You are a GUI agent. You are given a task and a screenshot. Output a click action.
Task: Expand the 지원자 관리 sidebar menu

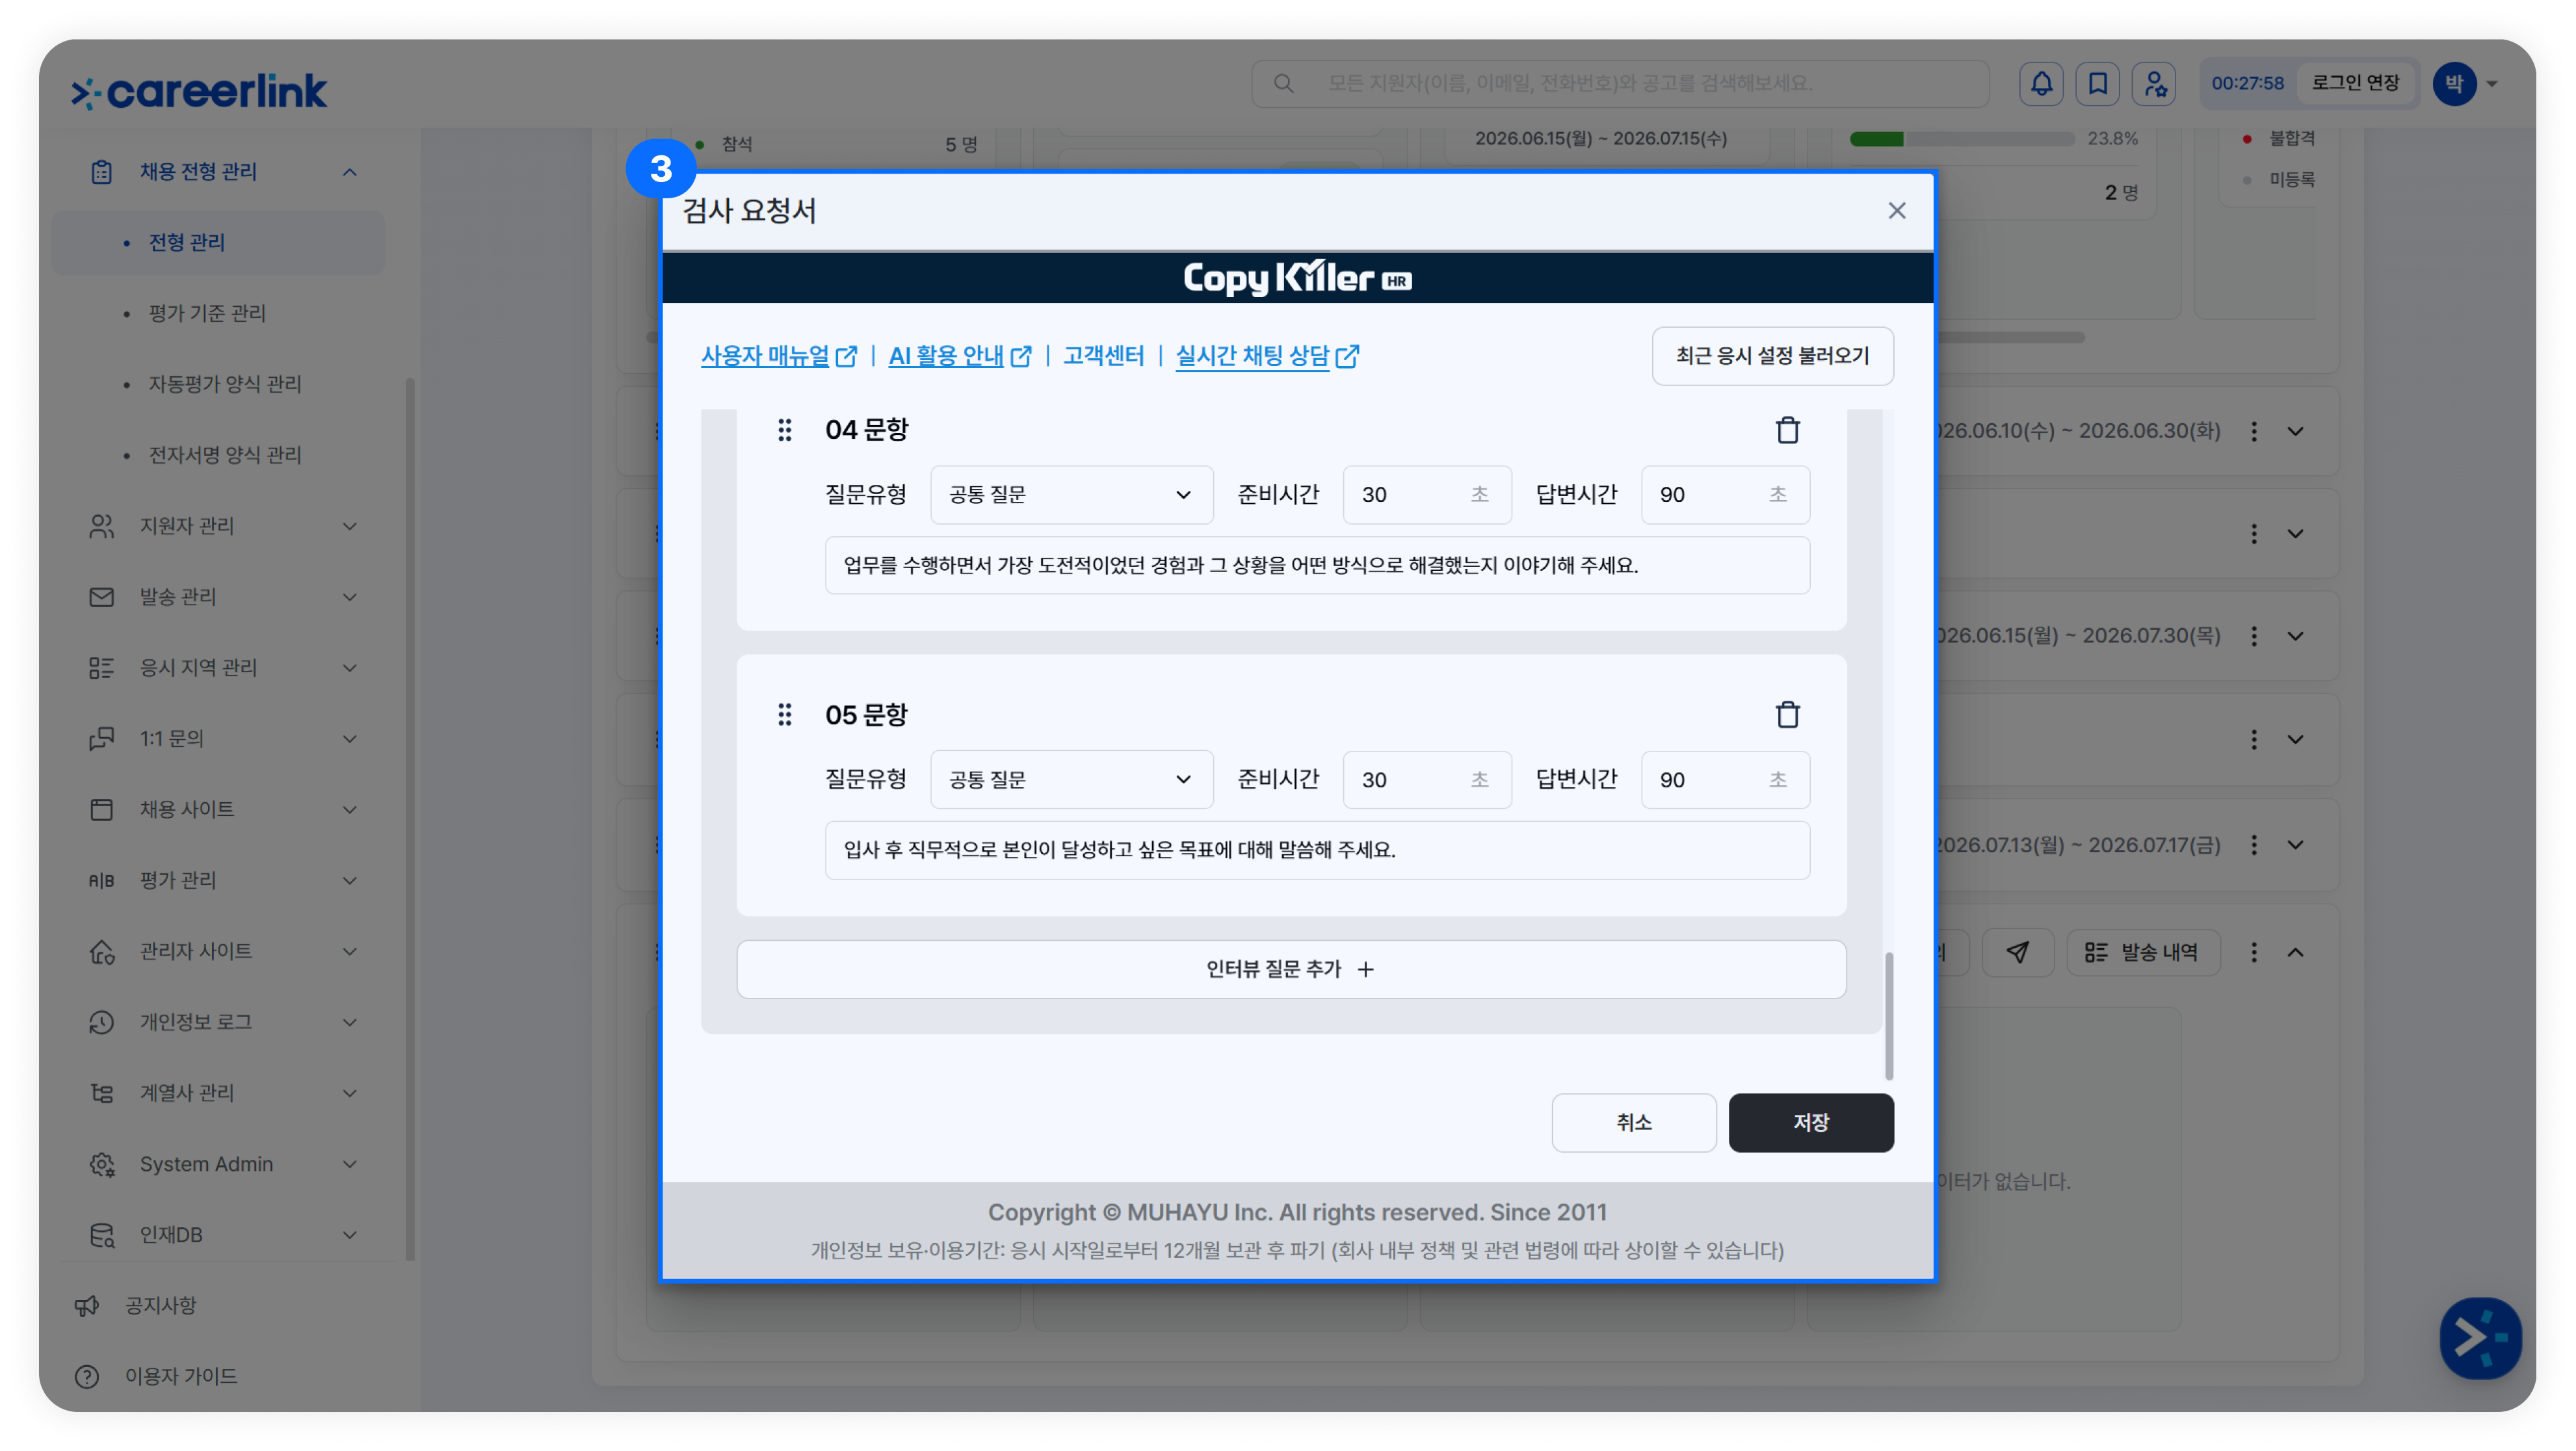pos(349,526)
